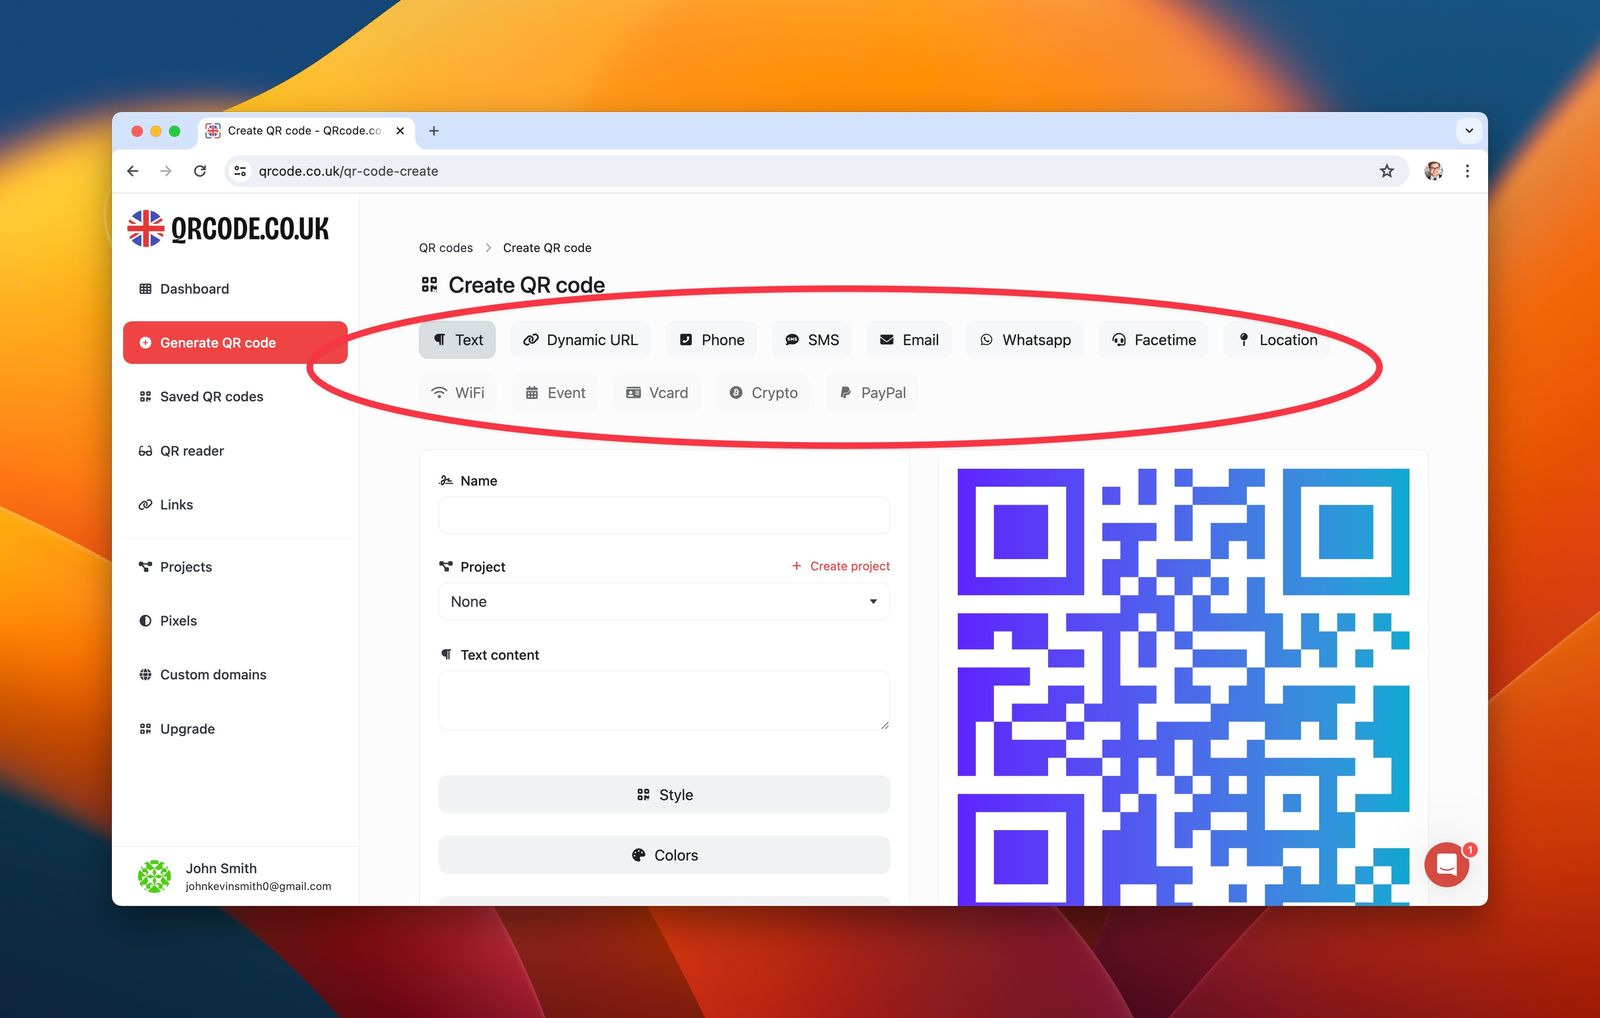The width and height of the screenshot is (1600, 1018).
Task: Open the Chrome three-dot menu
Action: point(1467,171)
